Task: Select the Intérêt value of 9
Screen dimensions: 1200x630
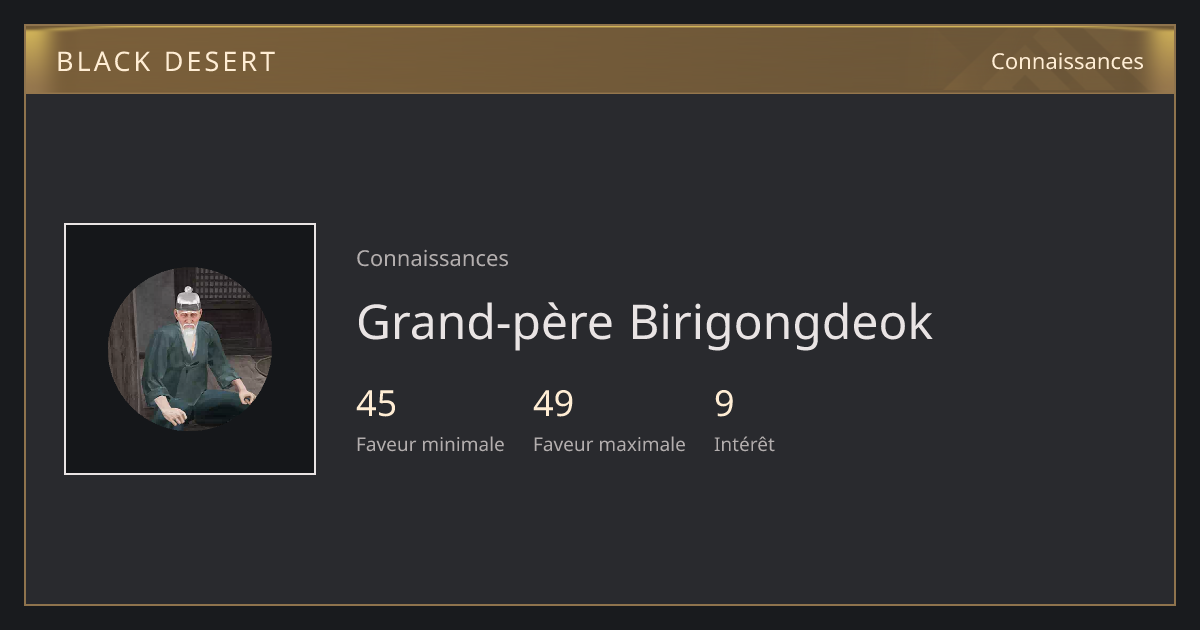Action: click(724, 404)
